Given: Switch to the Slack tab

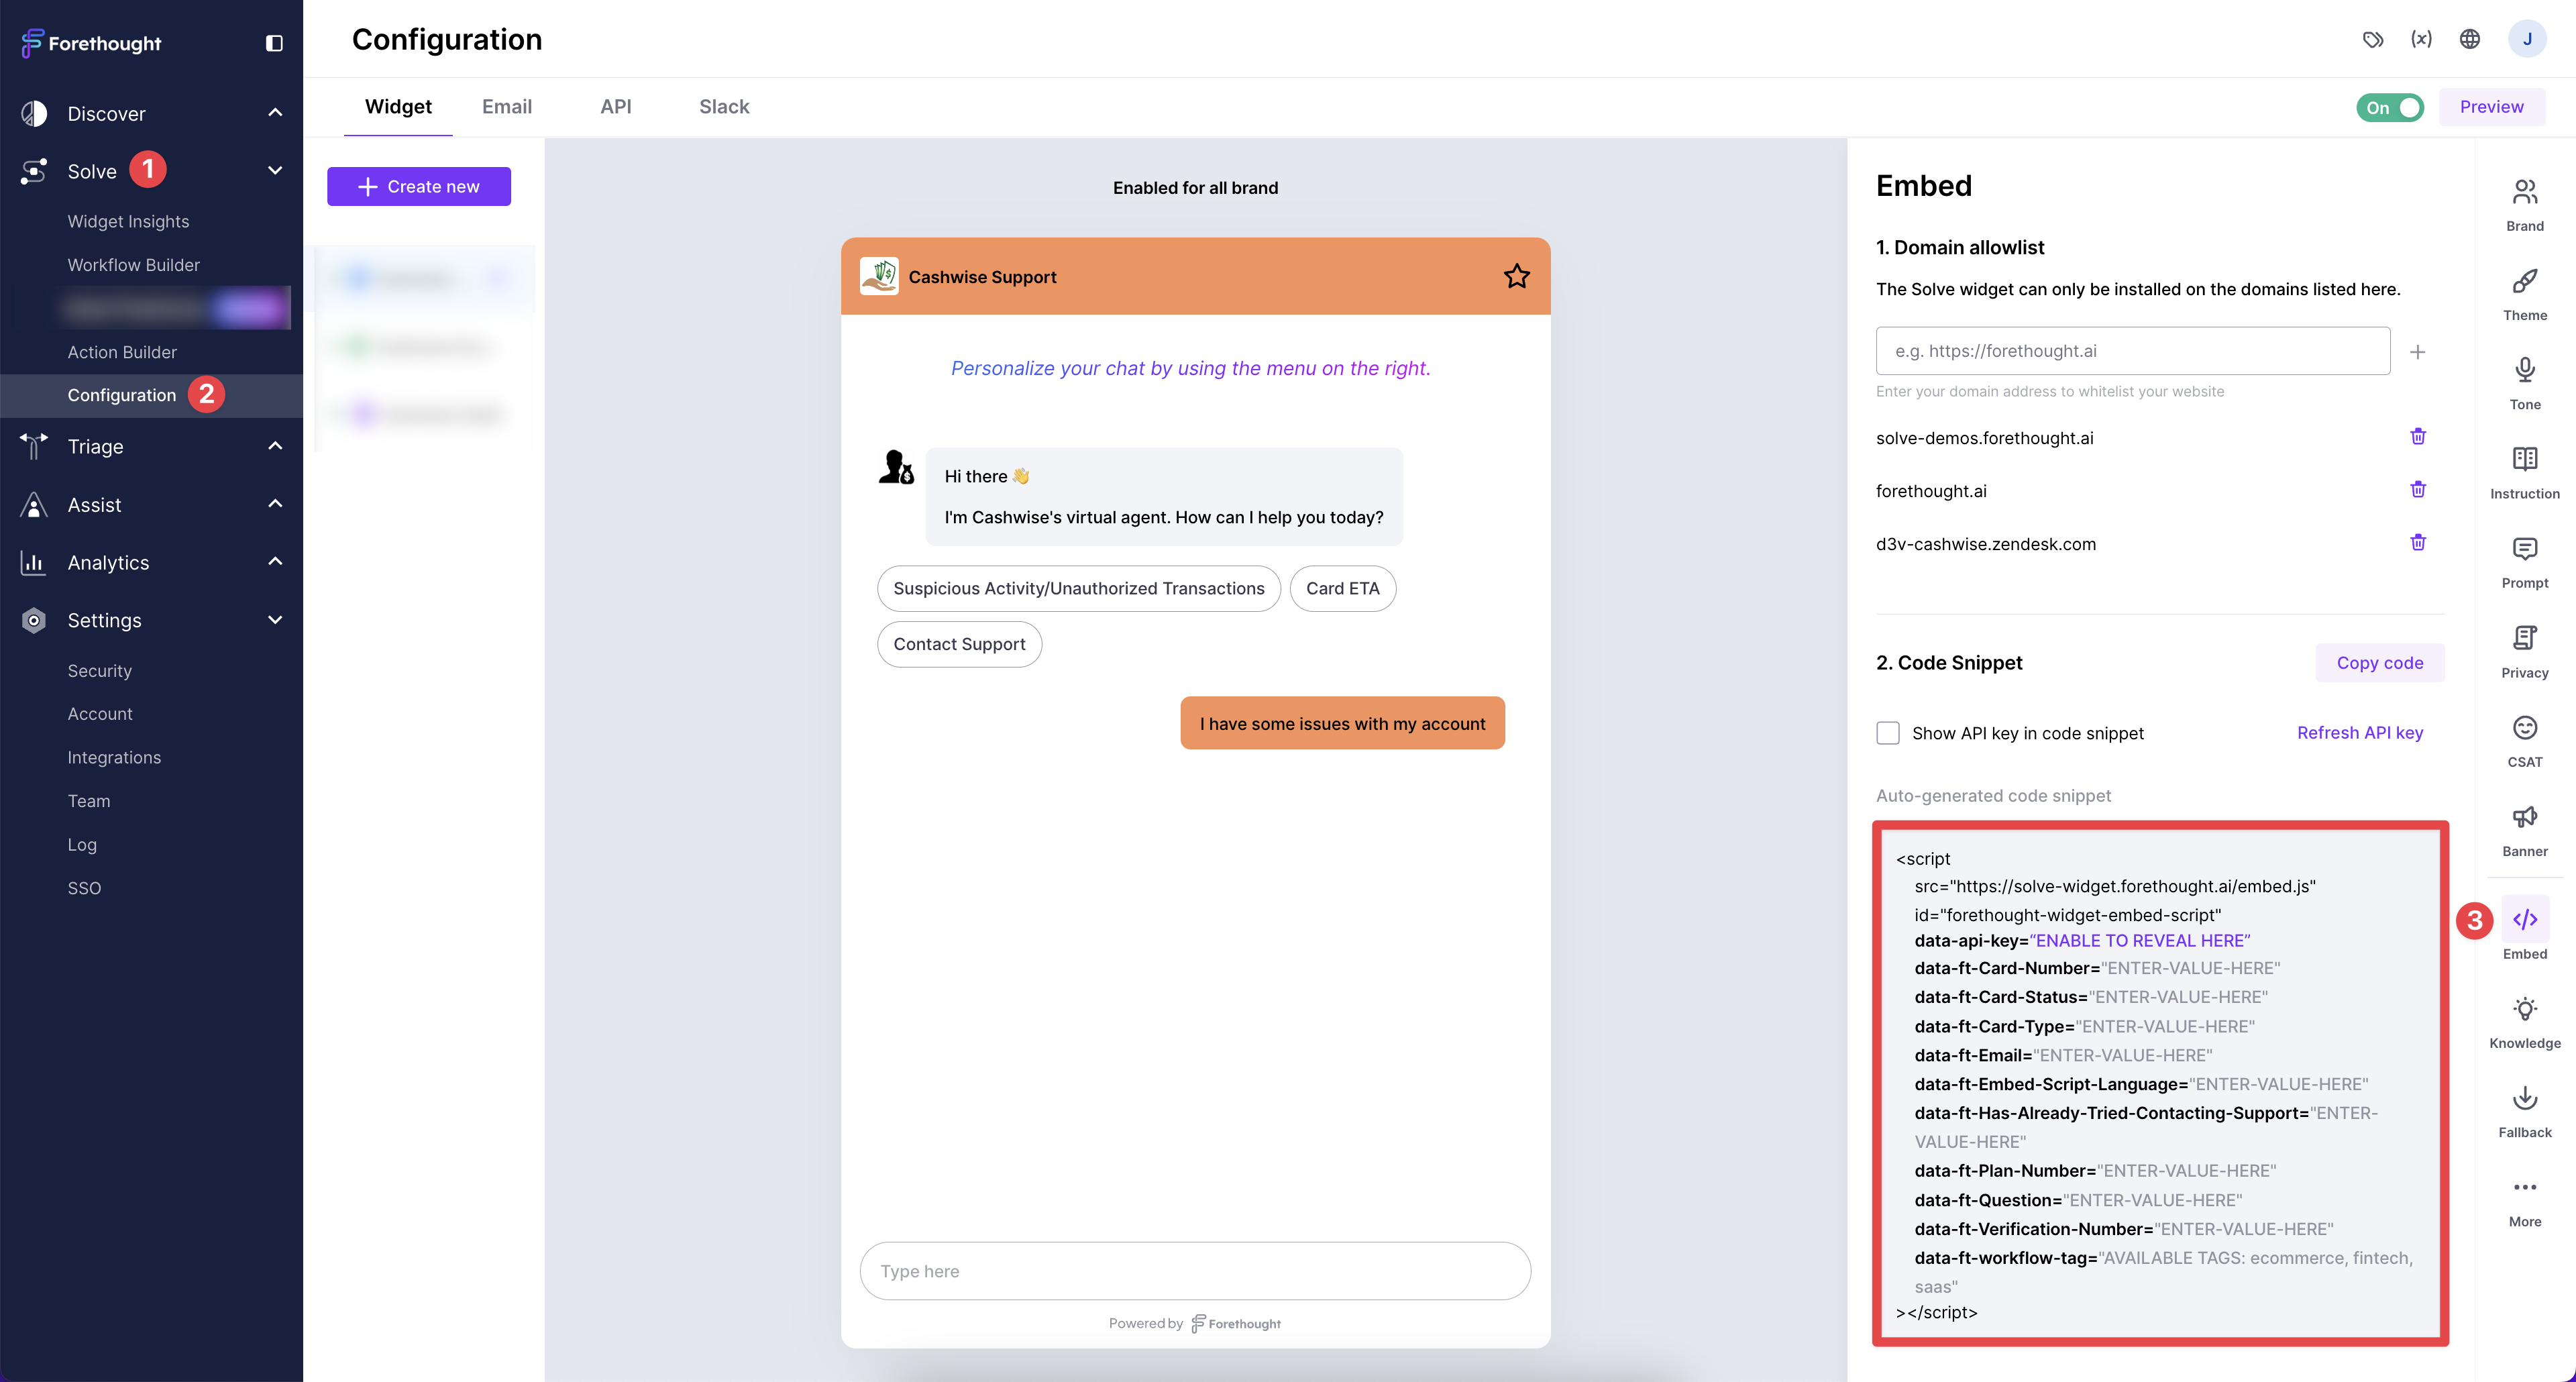Looking at the screenshot, I should pyautogui.click(x=724, y=106).
